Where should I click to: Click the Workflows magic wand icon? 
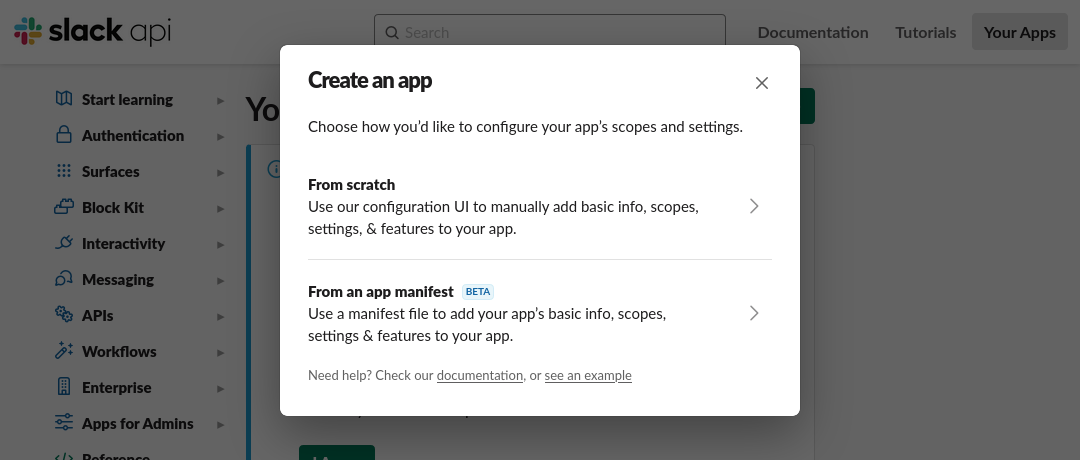click(64, 351)
